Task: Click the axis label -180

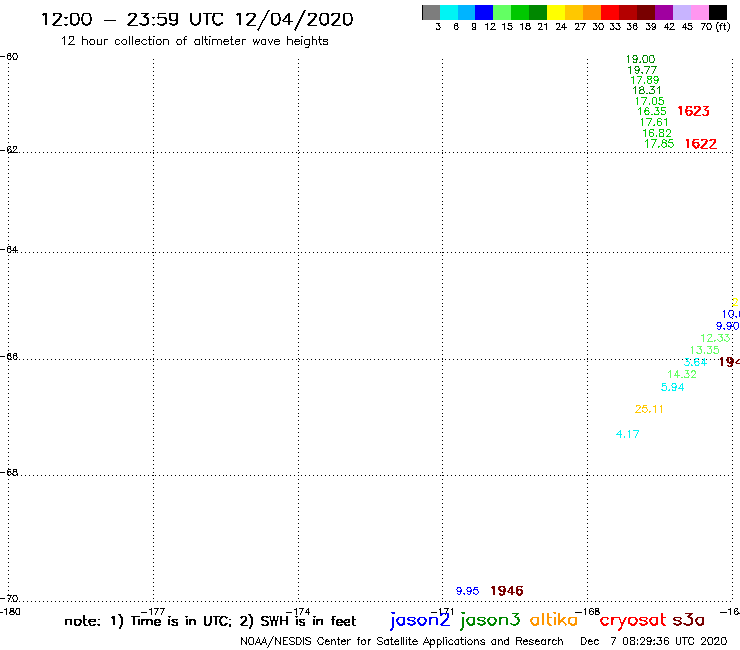Action: (x=10, y=612)
